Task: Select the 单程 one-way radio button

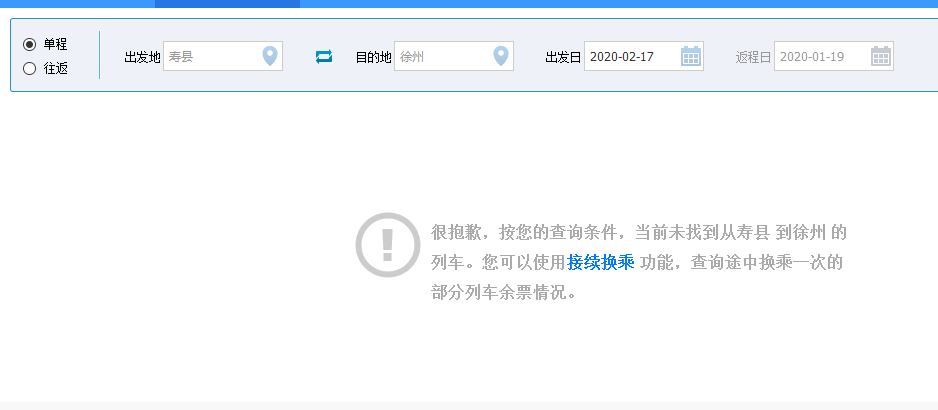Action: (x=29, y=44)
